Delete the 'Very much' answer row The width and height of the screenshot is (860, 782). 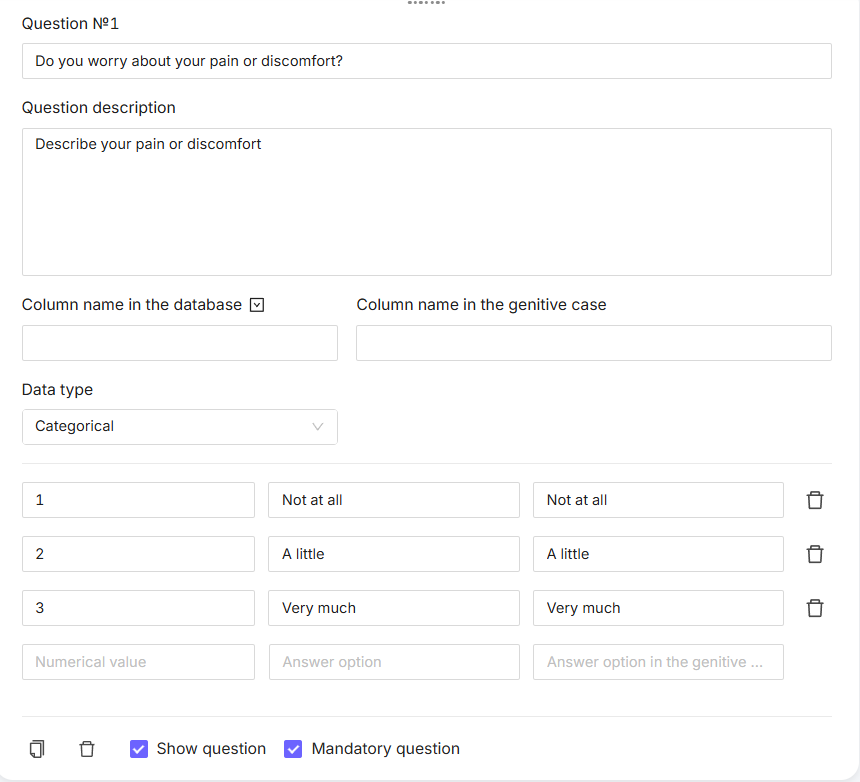coord(815,608)
